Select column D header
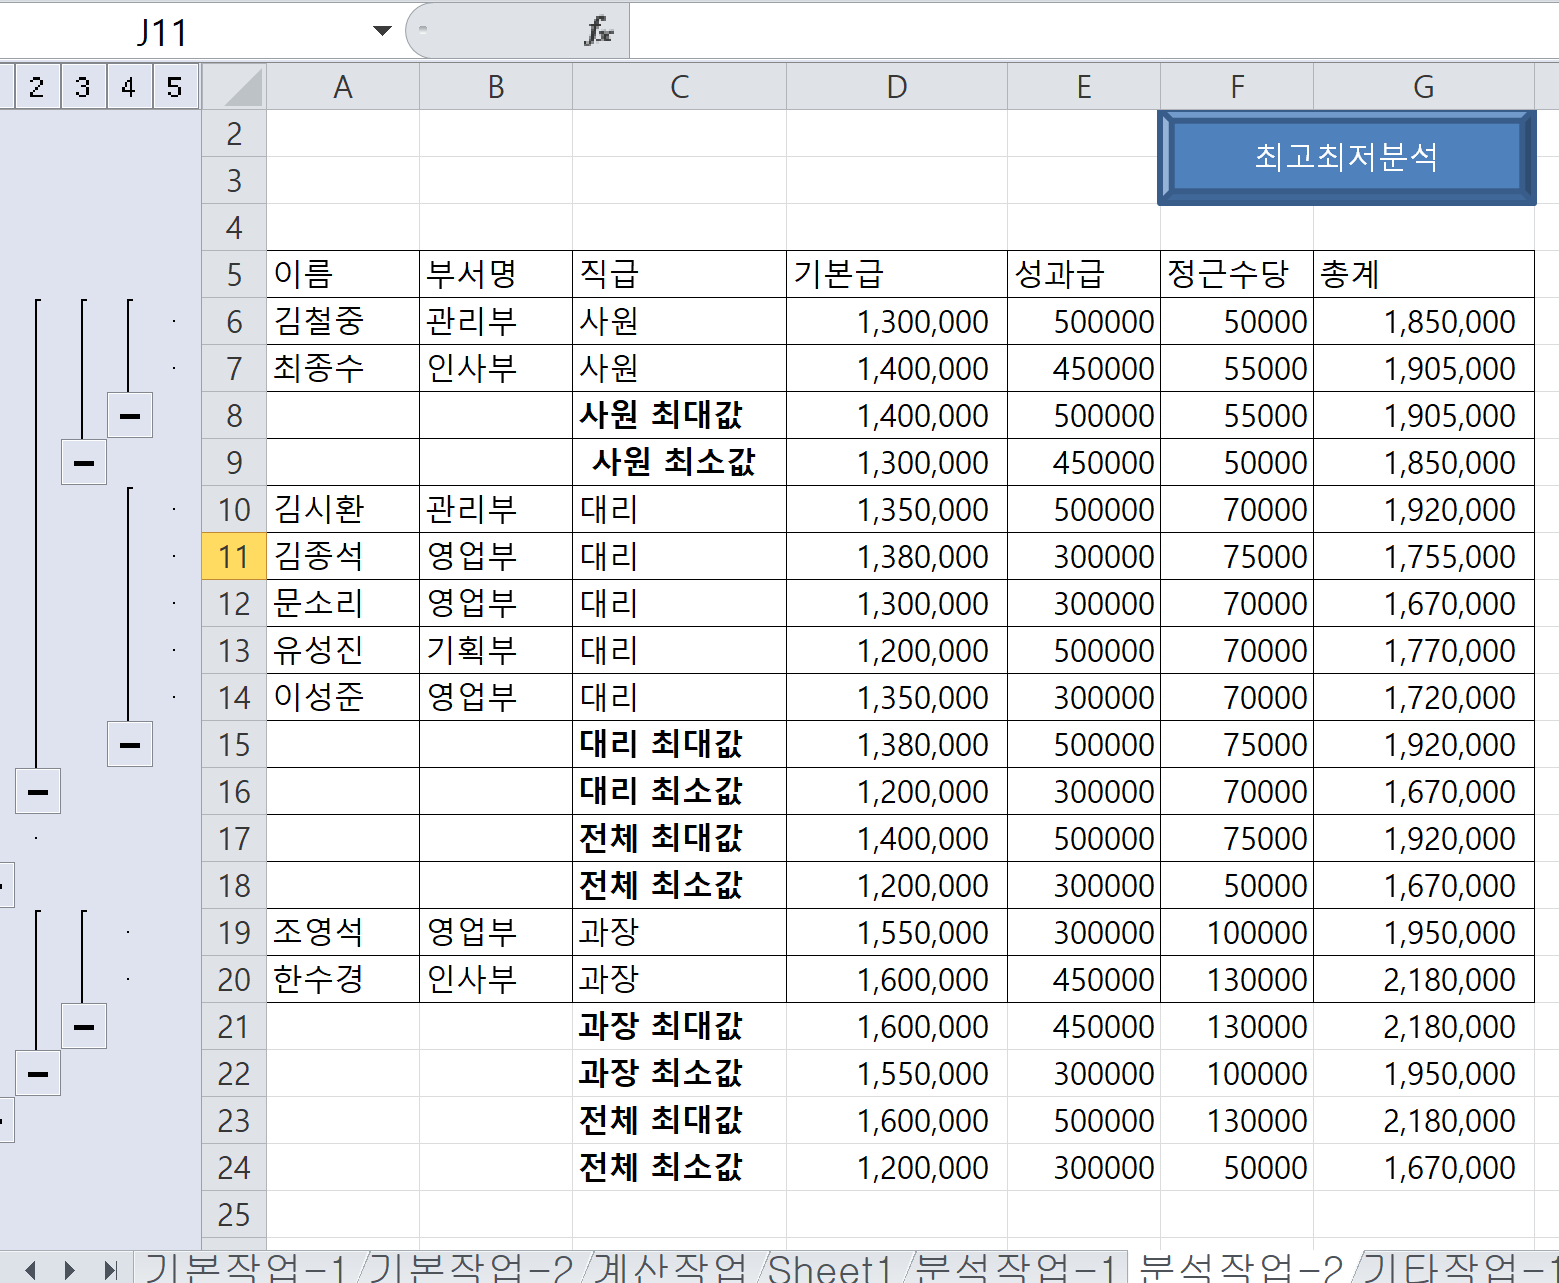Image resolution: width=1559 pixels, height=1283 pixels. 896,87
